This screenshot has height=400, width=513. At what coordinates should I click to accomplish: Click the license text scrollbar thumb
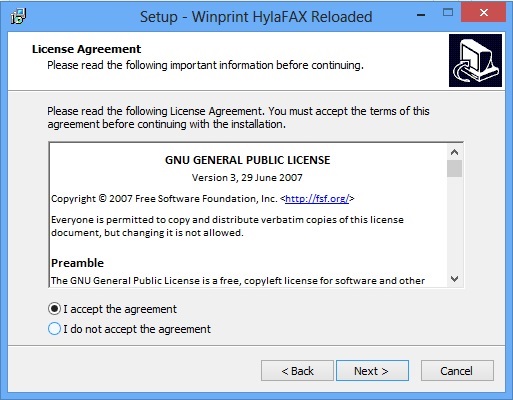tap(454, 168)
